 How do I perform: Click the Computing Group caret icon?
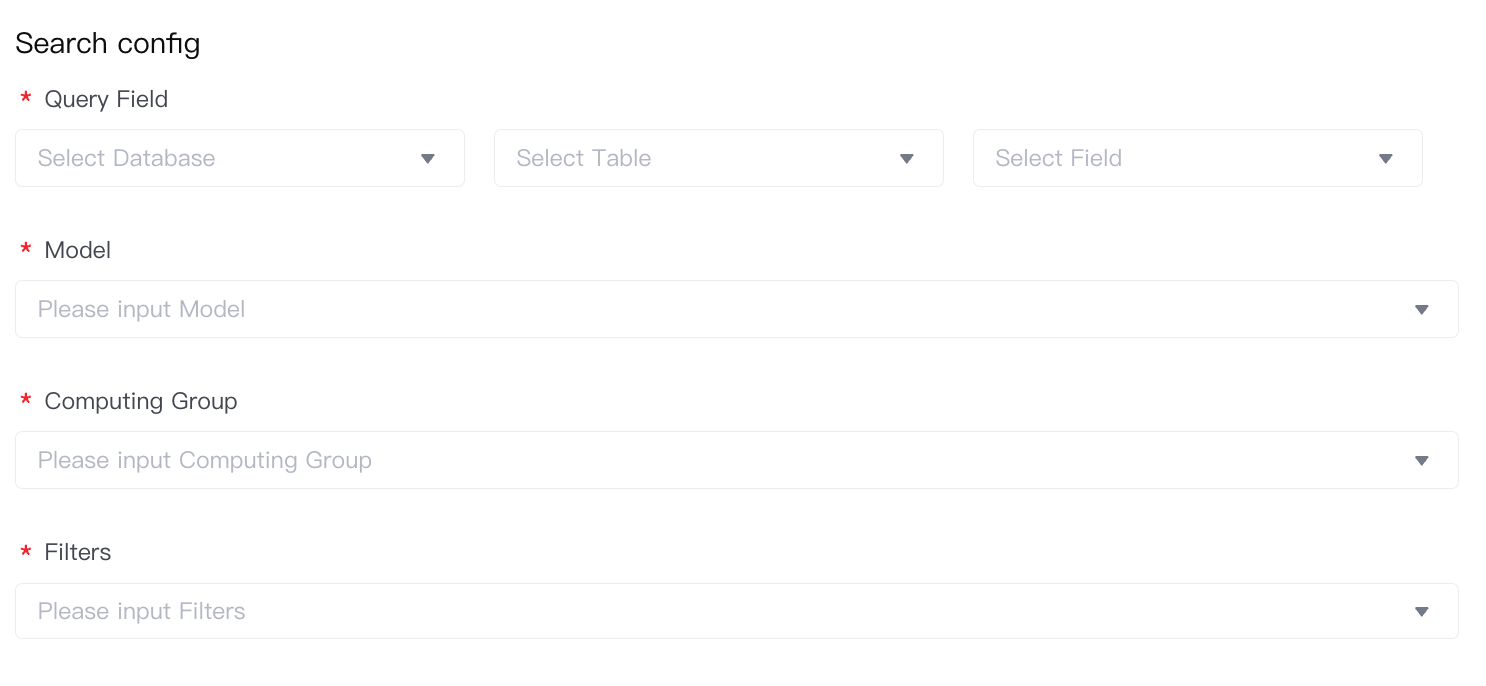click(1422, 461)
